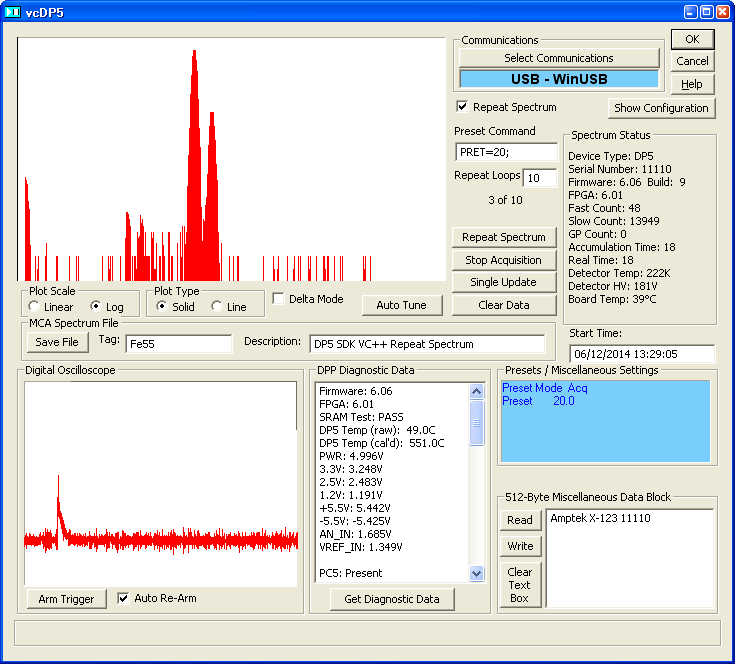The image size is (735, 664).
Task: Click Clear Text Box button
Action: point(520,585)
